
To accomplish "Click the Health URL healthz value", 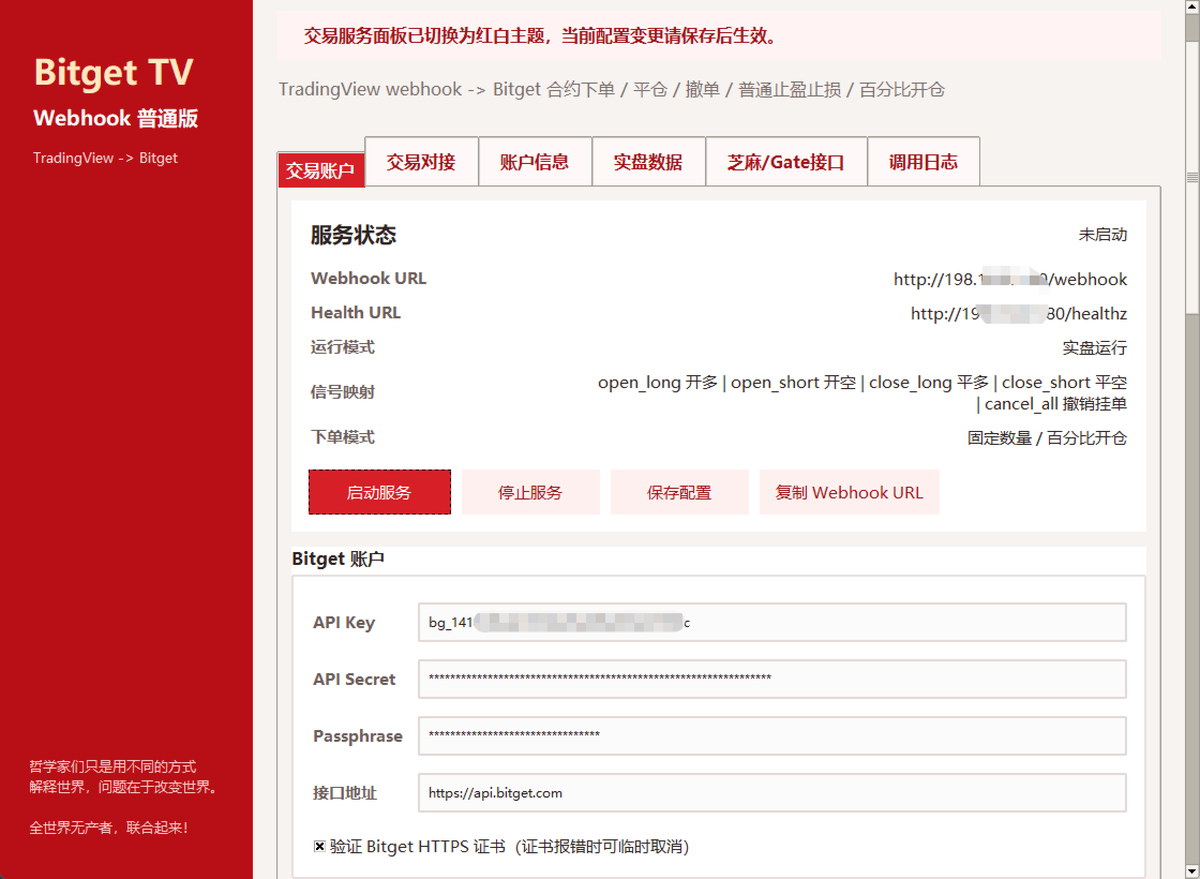I will click(x=1018, y=314).
